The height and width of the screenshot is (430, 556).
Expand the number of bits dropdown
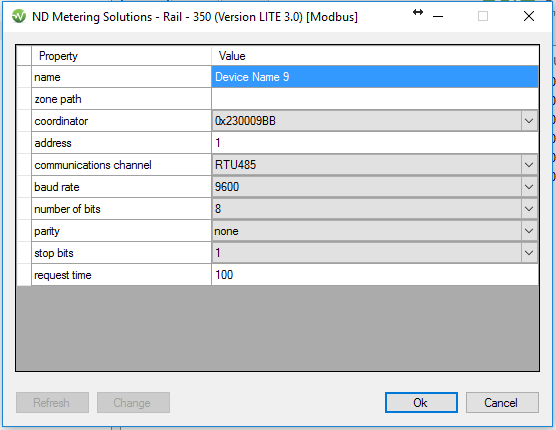coord(529,209)
